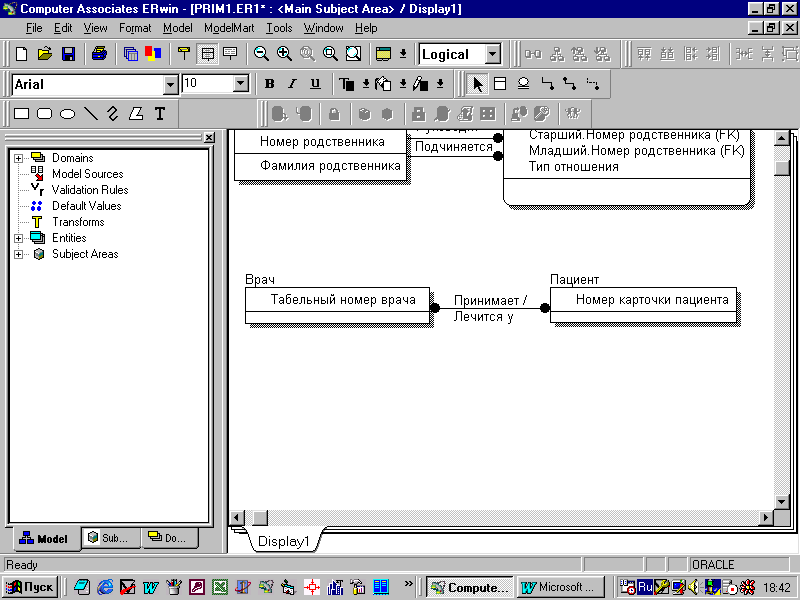Image resolution: width=800 pixels, height=600 pixels.
Task: Zoom out with minus magnifier
Action: (261, 54)
